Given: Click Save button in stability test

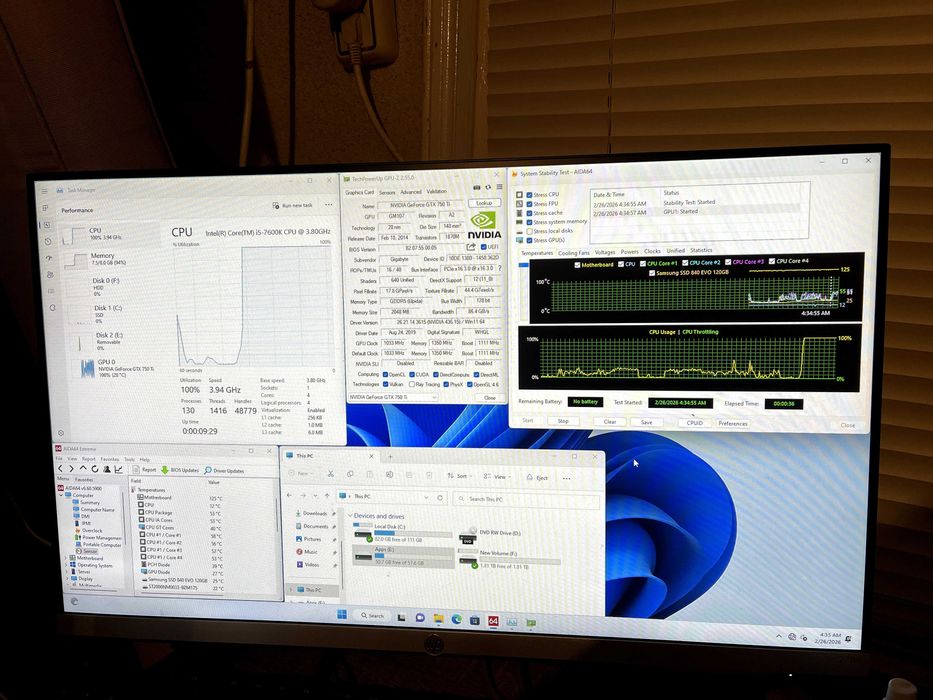Looking at the screenshot, I should [647, 422].
